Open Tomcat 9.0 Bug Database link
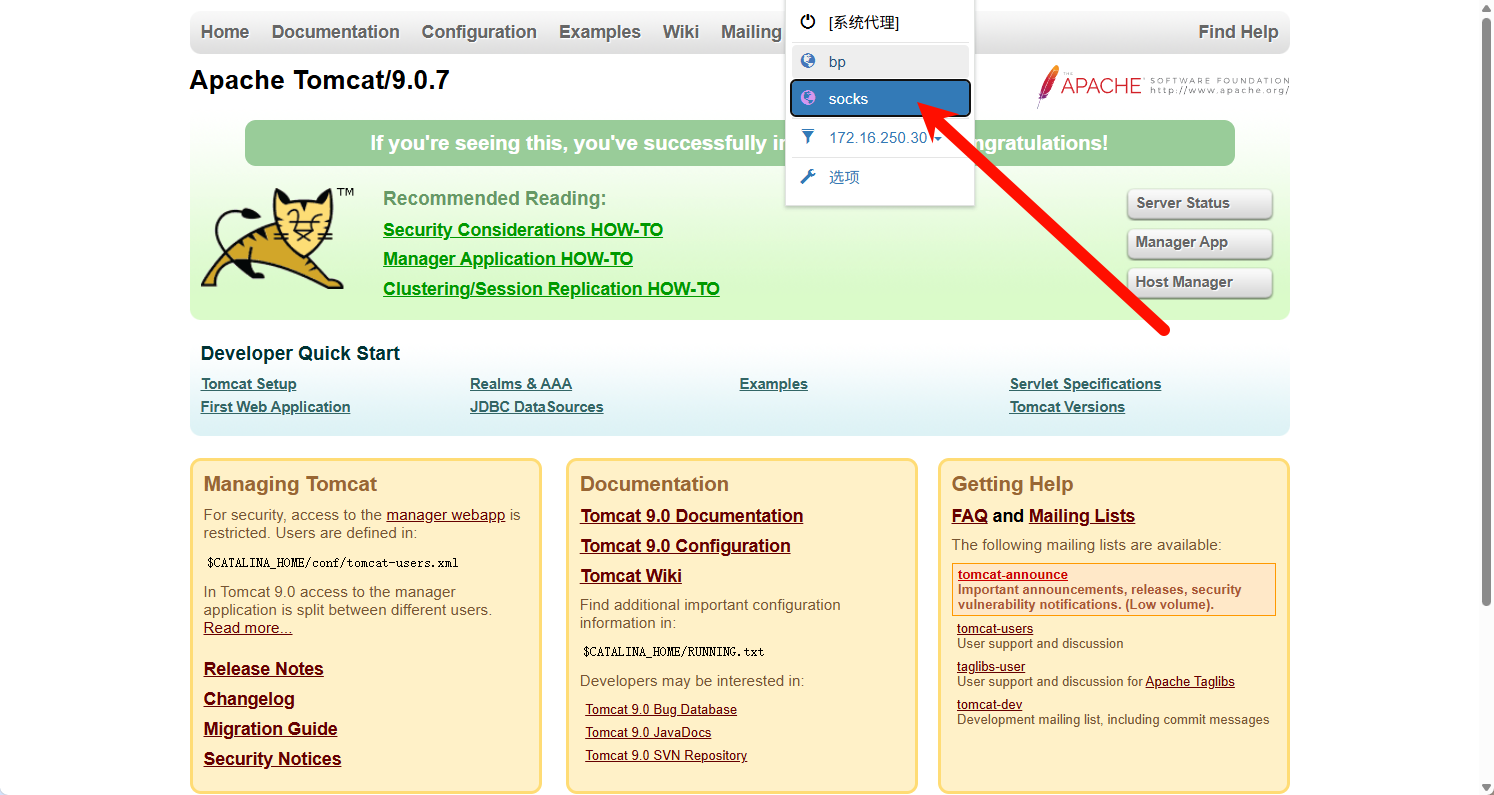The image size is (1494, 795). (x=661, y=710)
